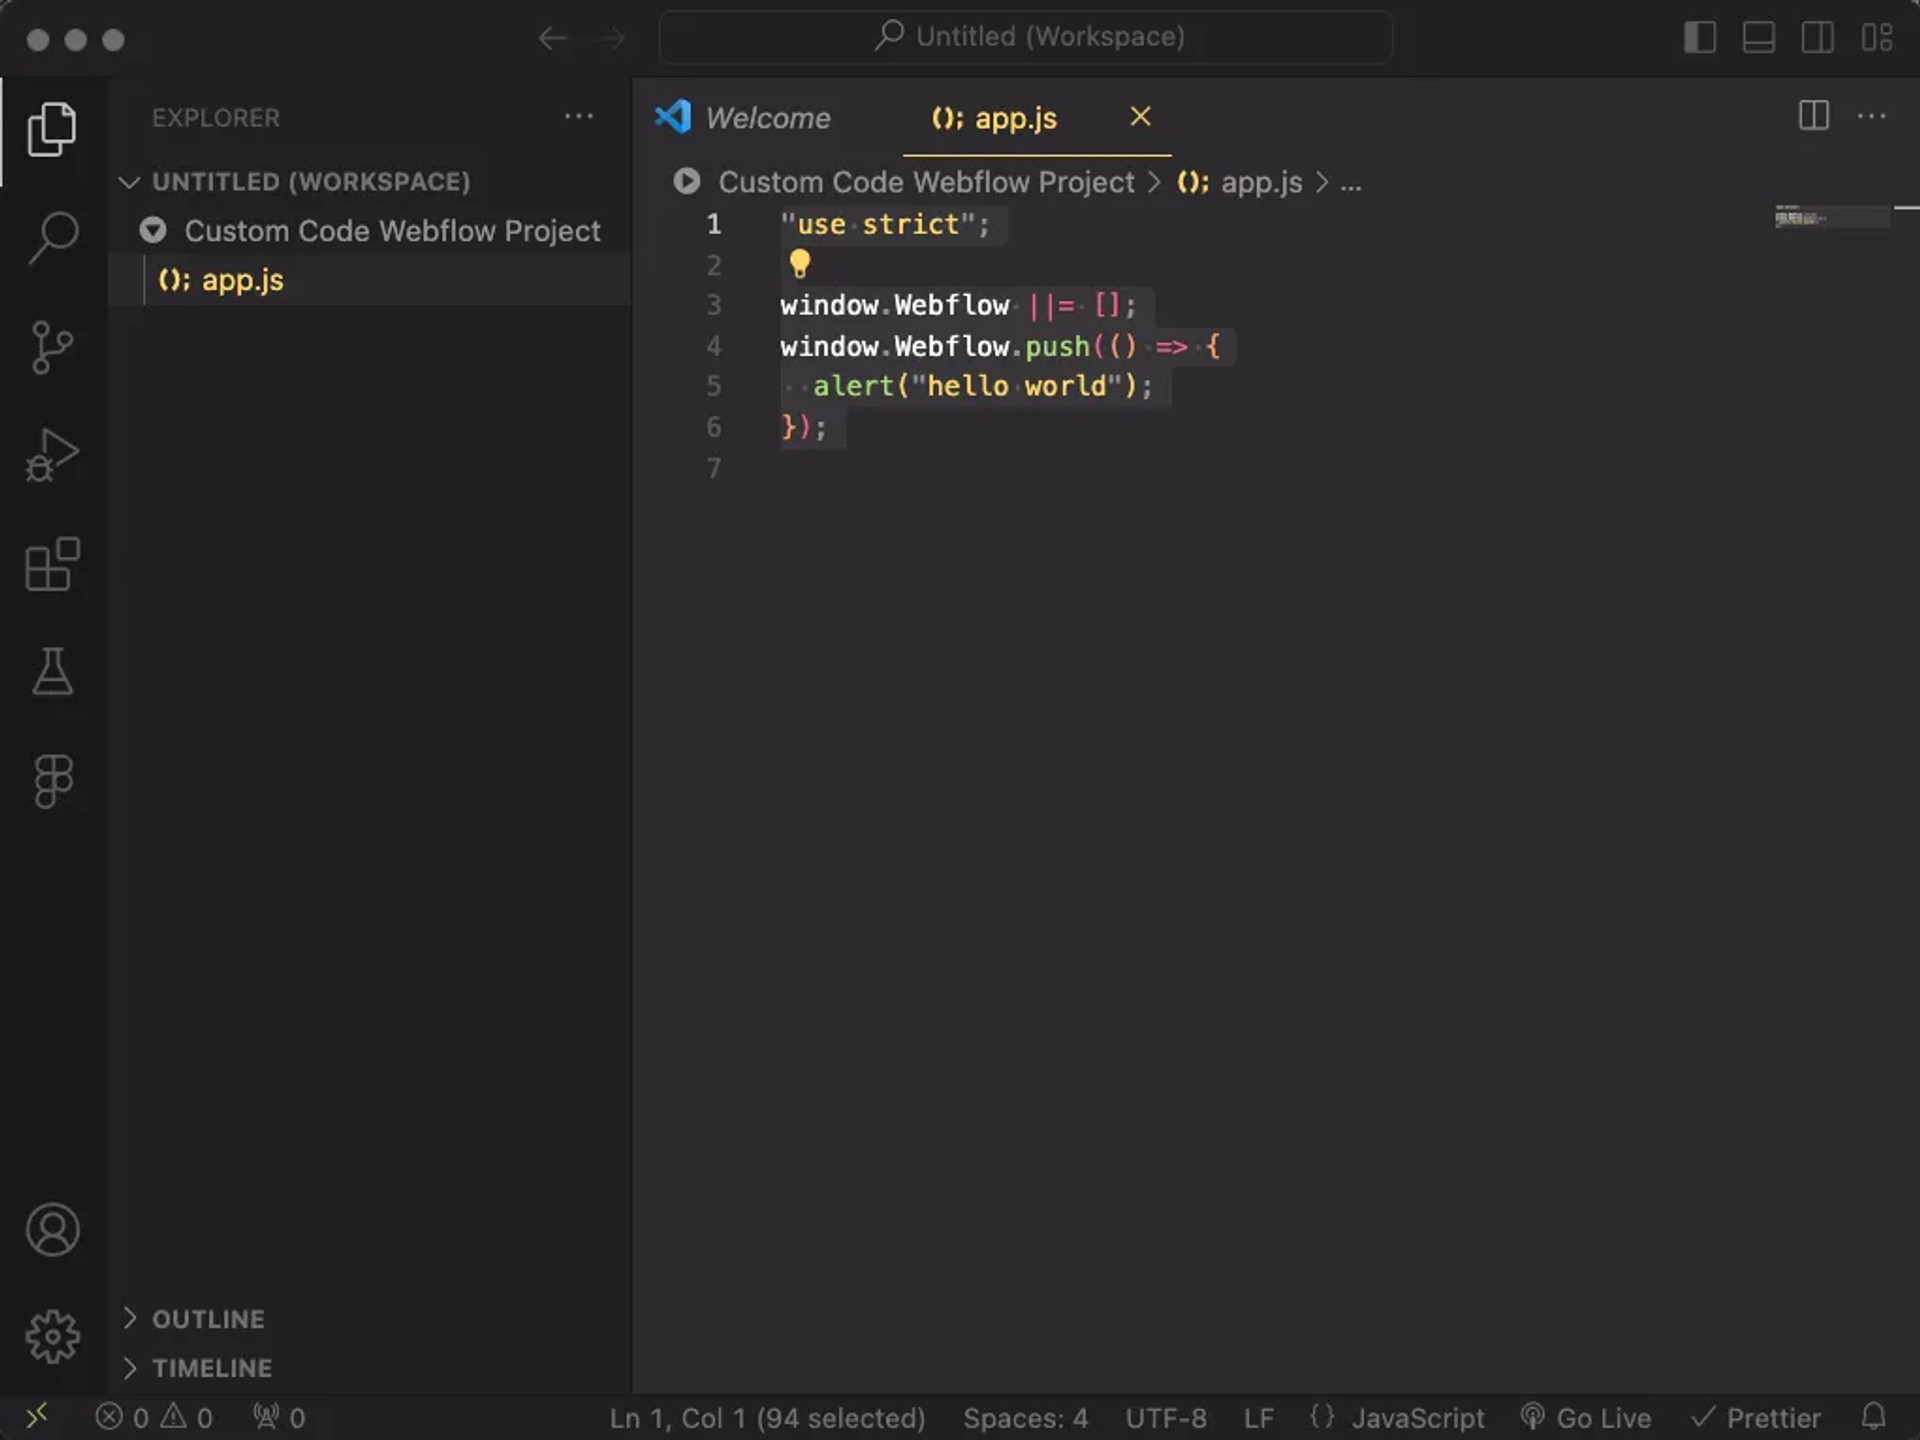Open the Search view icon

point(52,238)
